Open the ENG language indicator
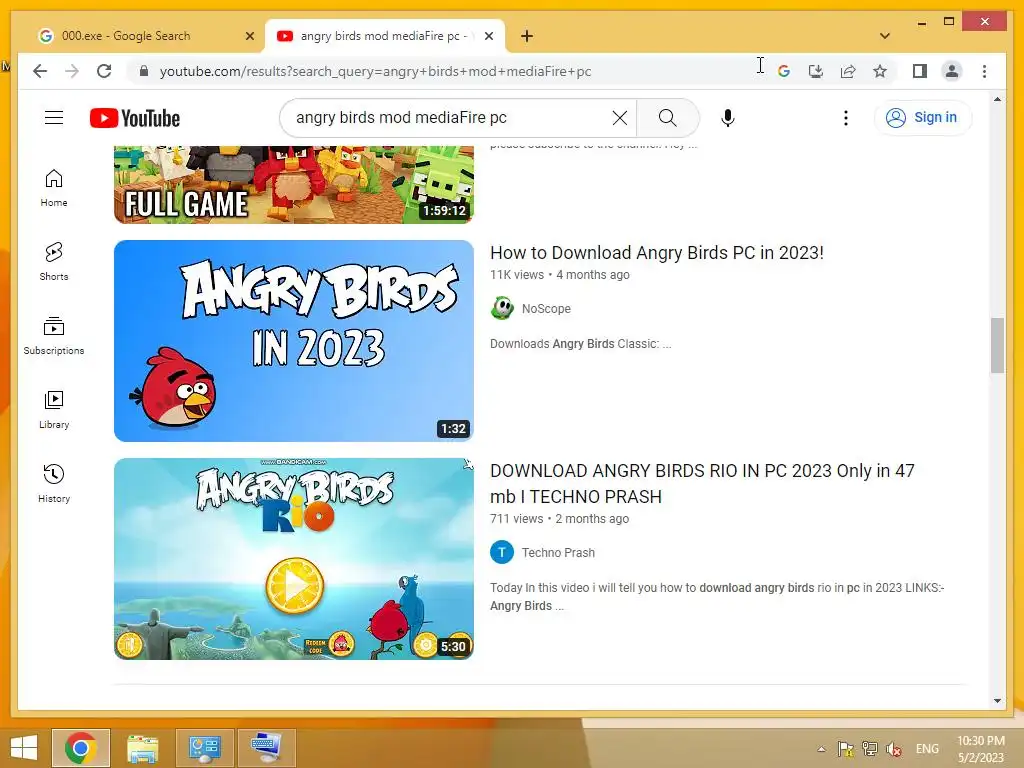The height and width of the screenshot is (768, 1024). [927, 749]
